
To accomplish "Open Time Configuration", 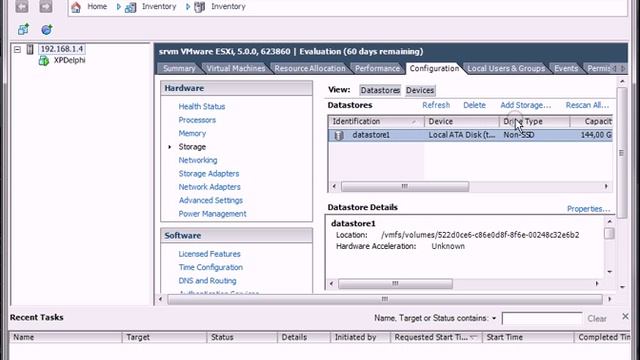I will click(211, 267).
